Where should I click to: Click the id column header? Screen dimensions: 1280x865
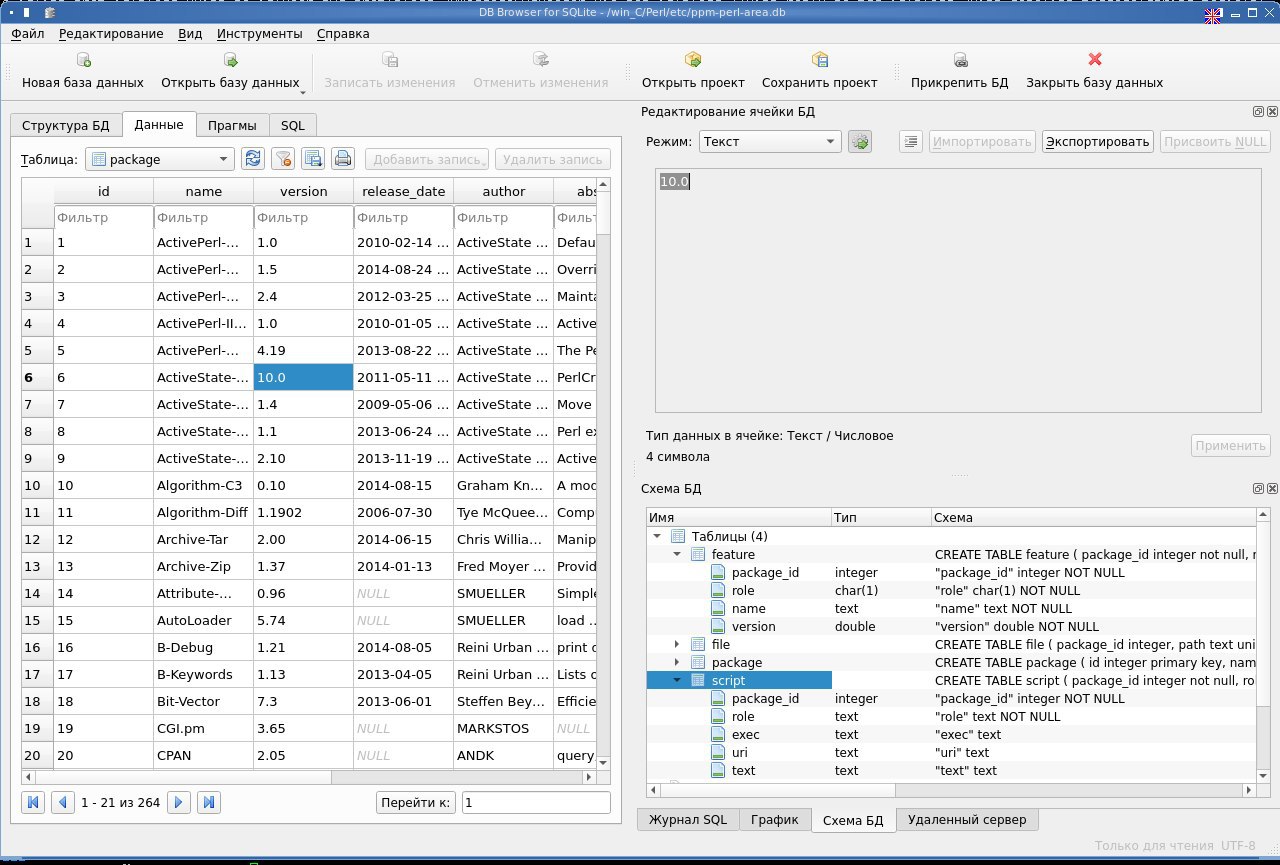click(104, 191)
